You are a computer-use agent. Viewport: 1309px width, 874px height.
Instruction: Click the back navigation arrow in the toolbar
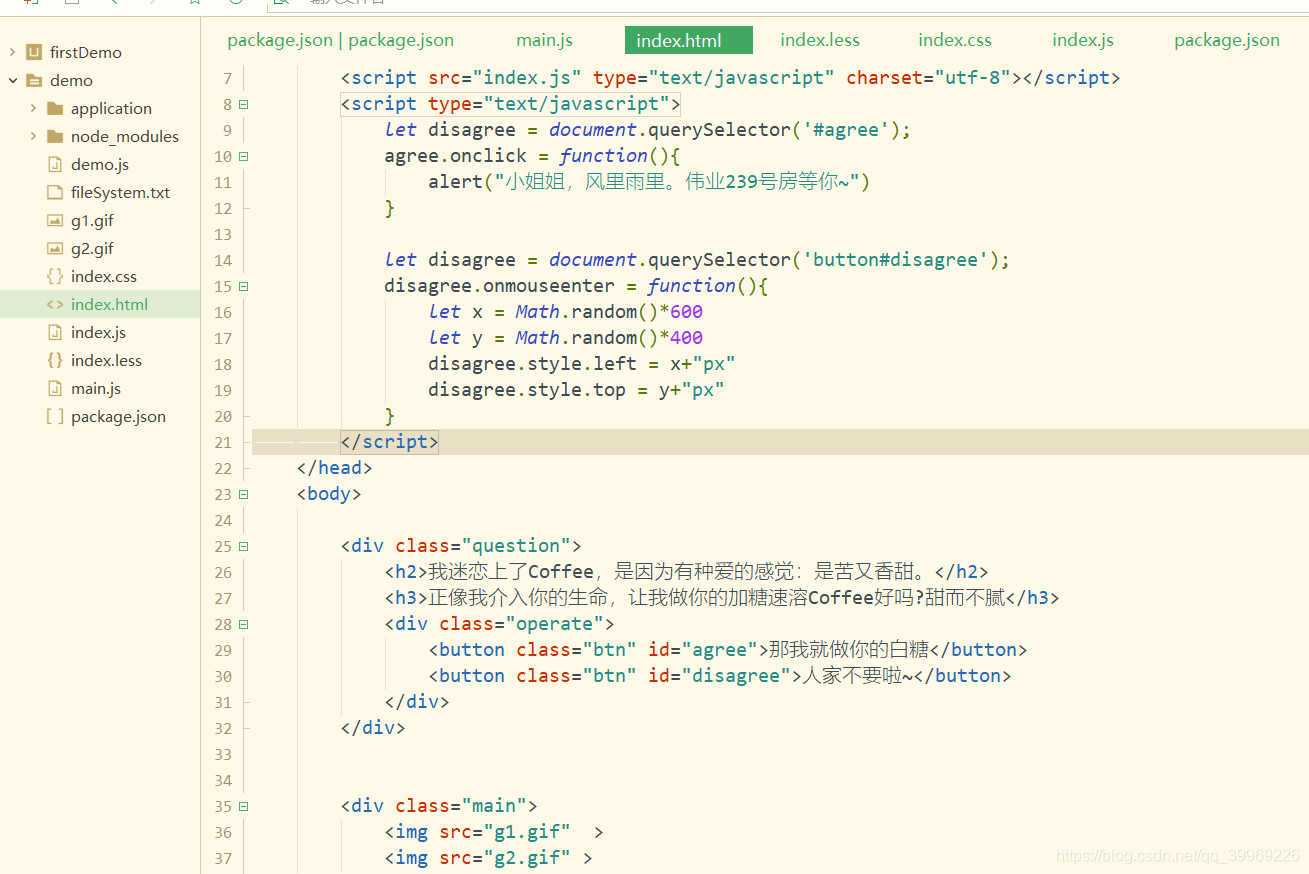[x=113, y=4]
